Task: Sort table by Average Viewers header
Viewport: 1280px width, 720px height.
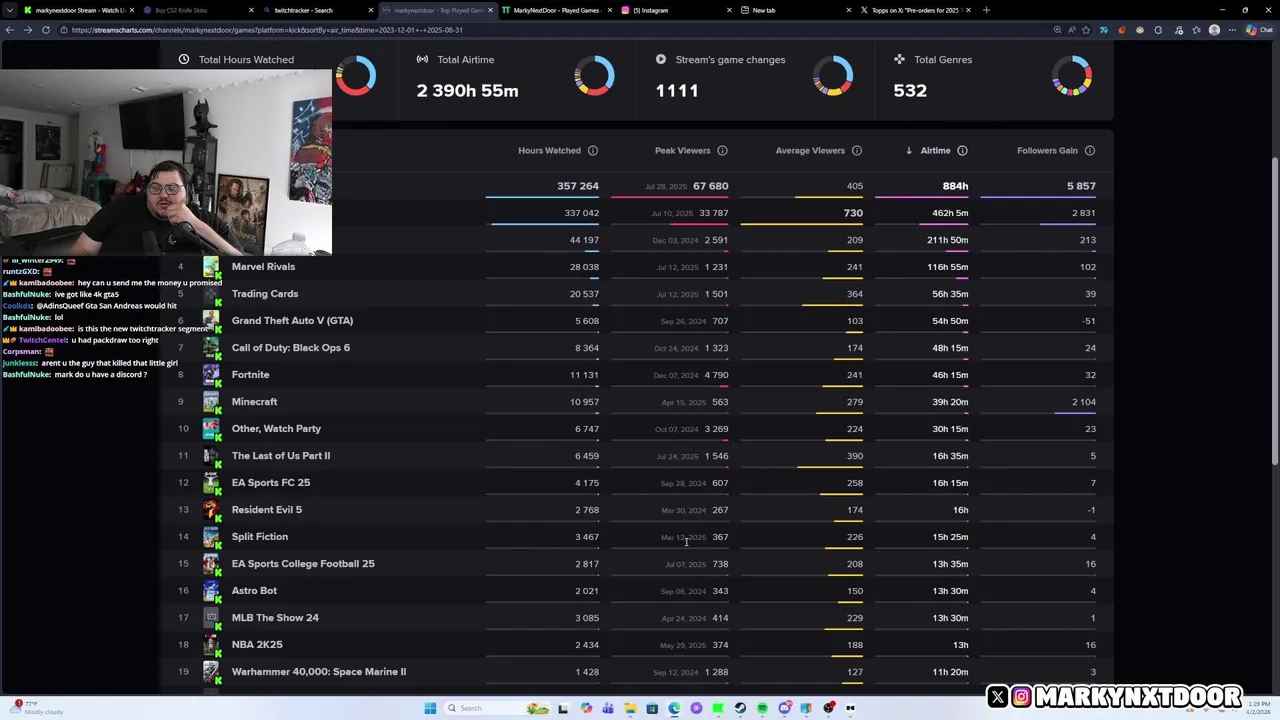Action: pos(810,151)
